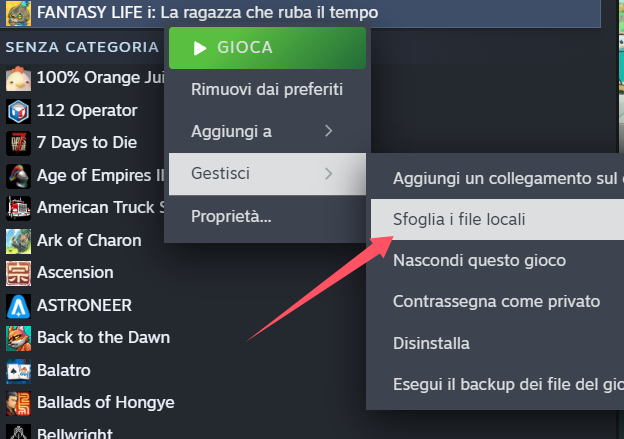Viewport: 624px width, 439px height.
Task: Open the Balatro cards icon
Action: [18, 371]
